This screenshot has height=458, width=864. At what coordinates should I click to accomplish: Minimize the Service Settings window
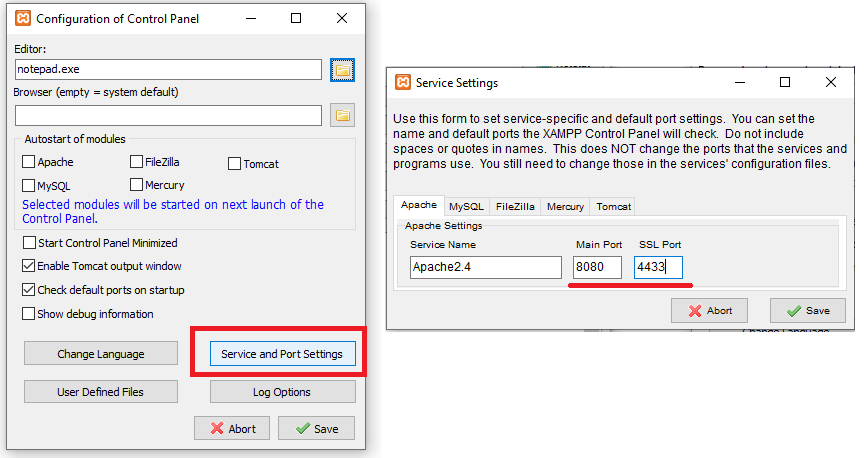[740, 83]
